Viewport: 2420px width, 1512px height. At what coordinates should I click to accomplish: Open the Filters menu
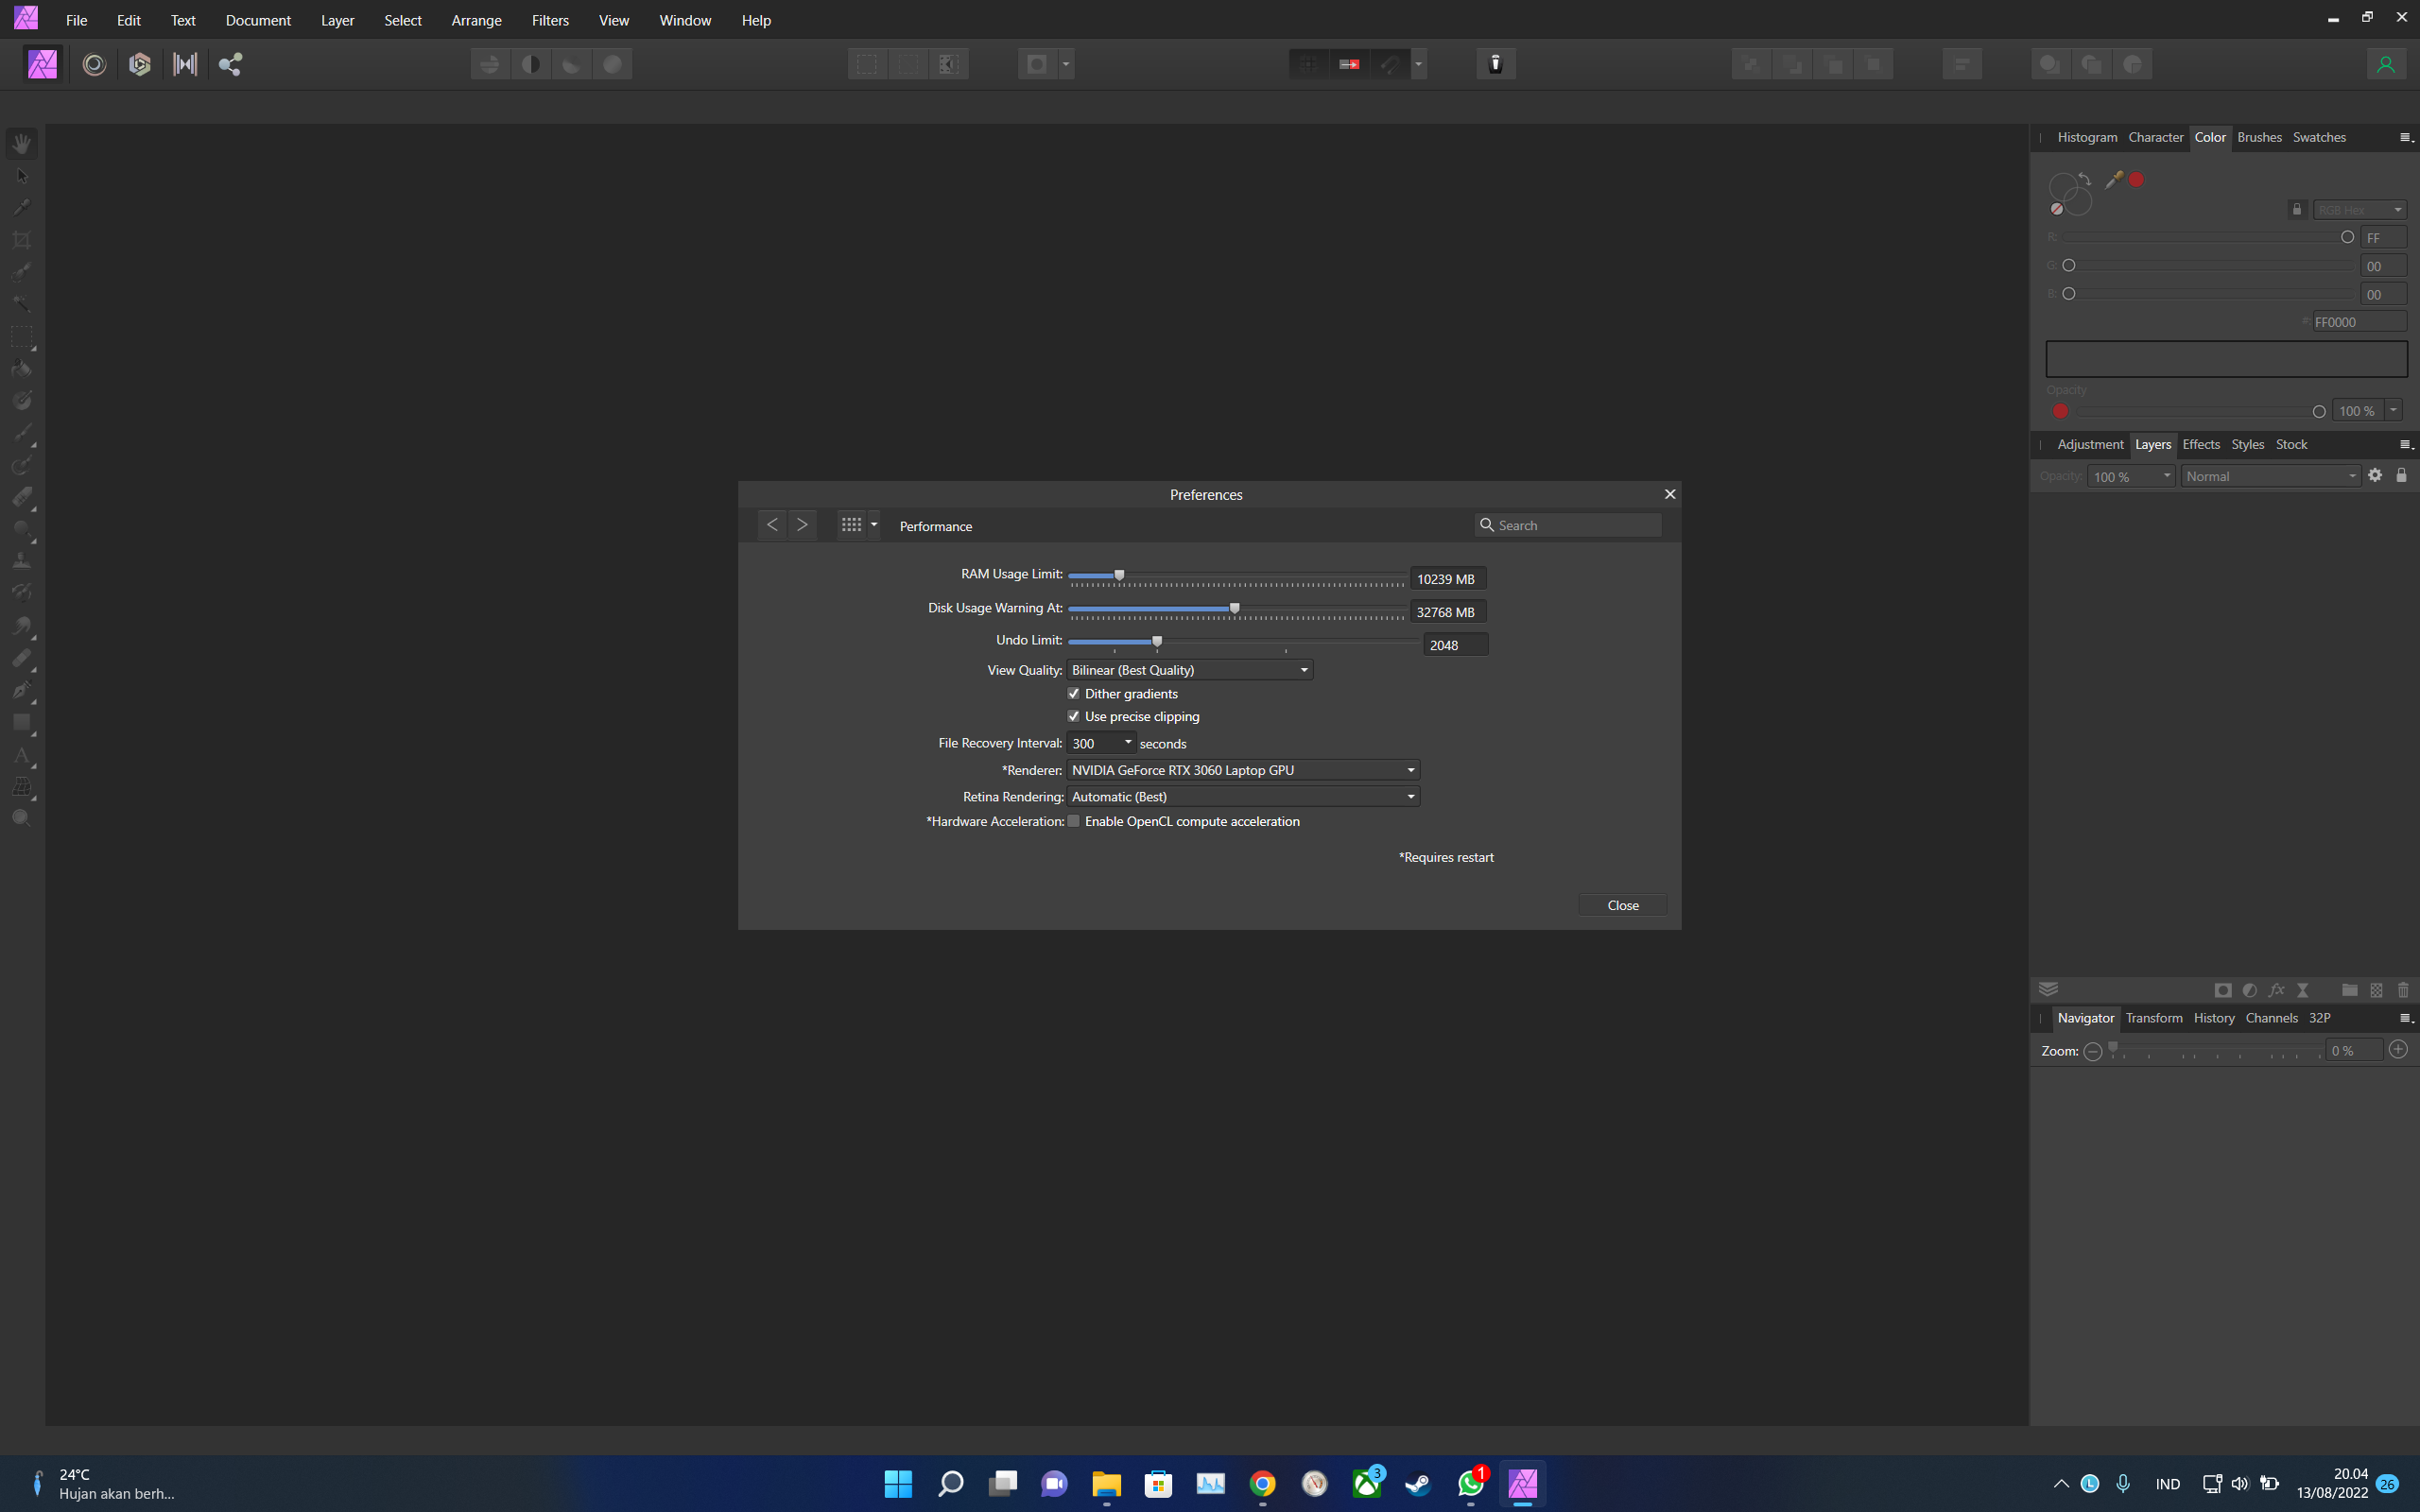[x=549, y=20]
